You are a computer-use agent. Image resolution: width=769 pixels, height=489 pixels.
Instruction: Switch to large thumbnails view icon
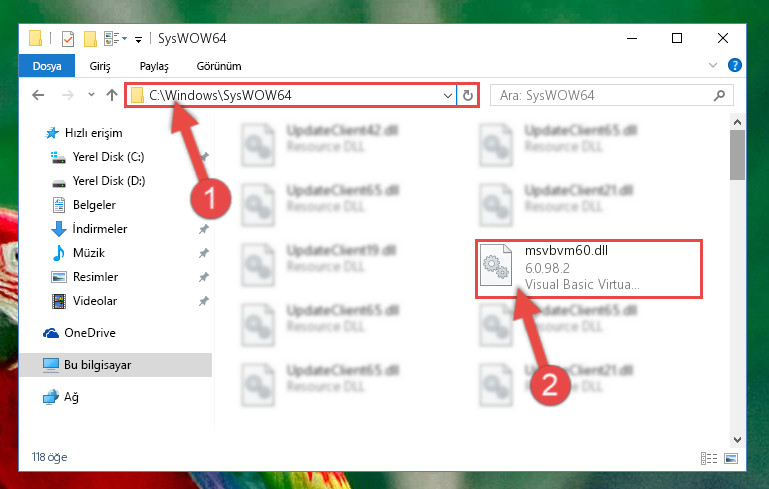[731, 459]
